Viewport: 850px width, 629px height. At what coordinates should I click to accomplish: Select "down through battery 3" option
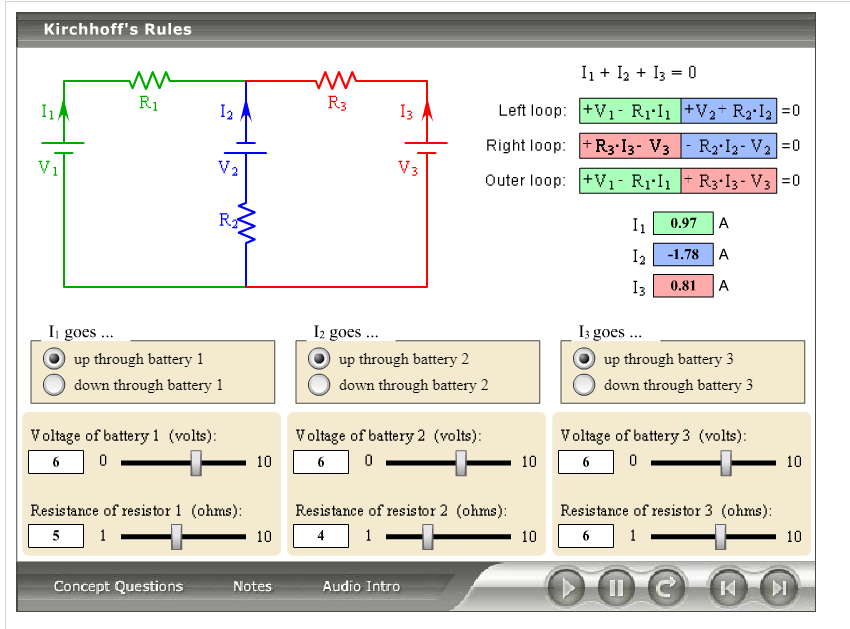(x=583, y=385)
